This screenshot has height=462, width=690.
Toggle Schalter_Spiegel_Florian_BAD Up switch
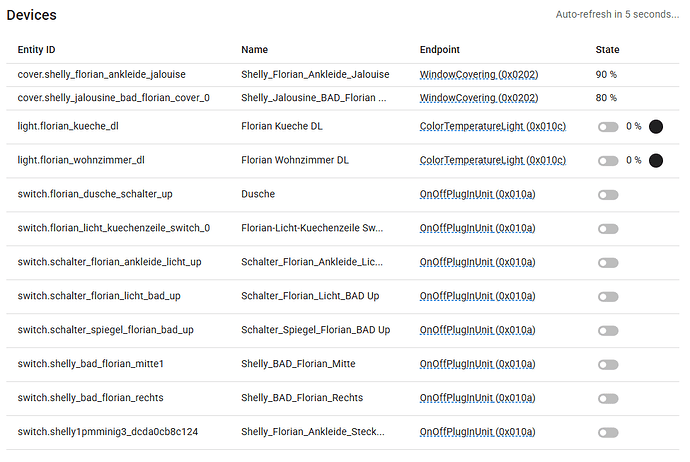tap(608, 330)
